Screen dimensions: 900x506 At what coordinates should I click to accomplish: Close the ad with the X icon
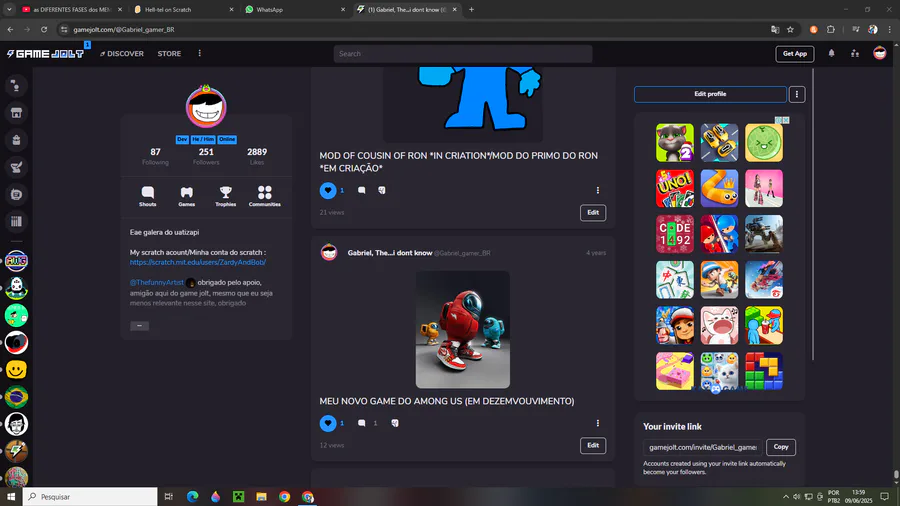click(x=786, y=120)
